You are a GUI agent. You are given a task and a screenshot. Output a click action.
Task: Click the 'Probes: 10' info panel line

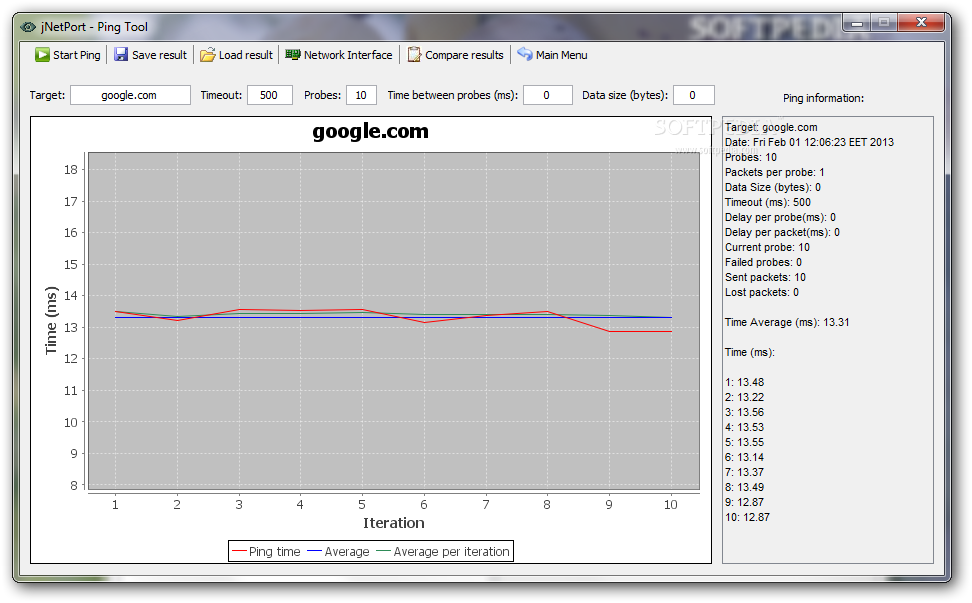751,157
